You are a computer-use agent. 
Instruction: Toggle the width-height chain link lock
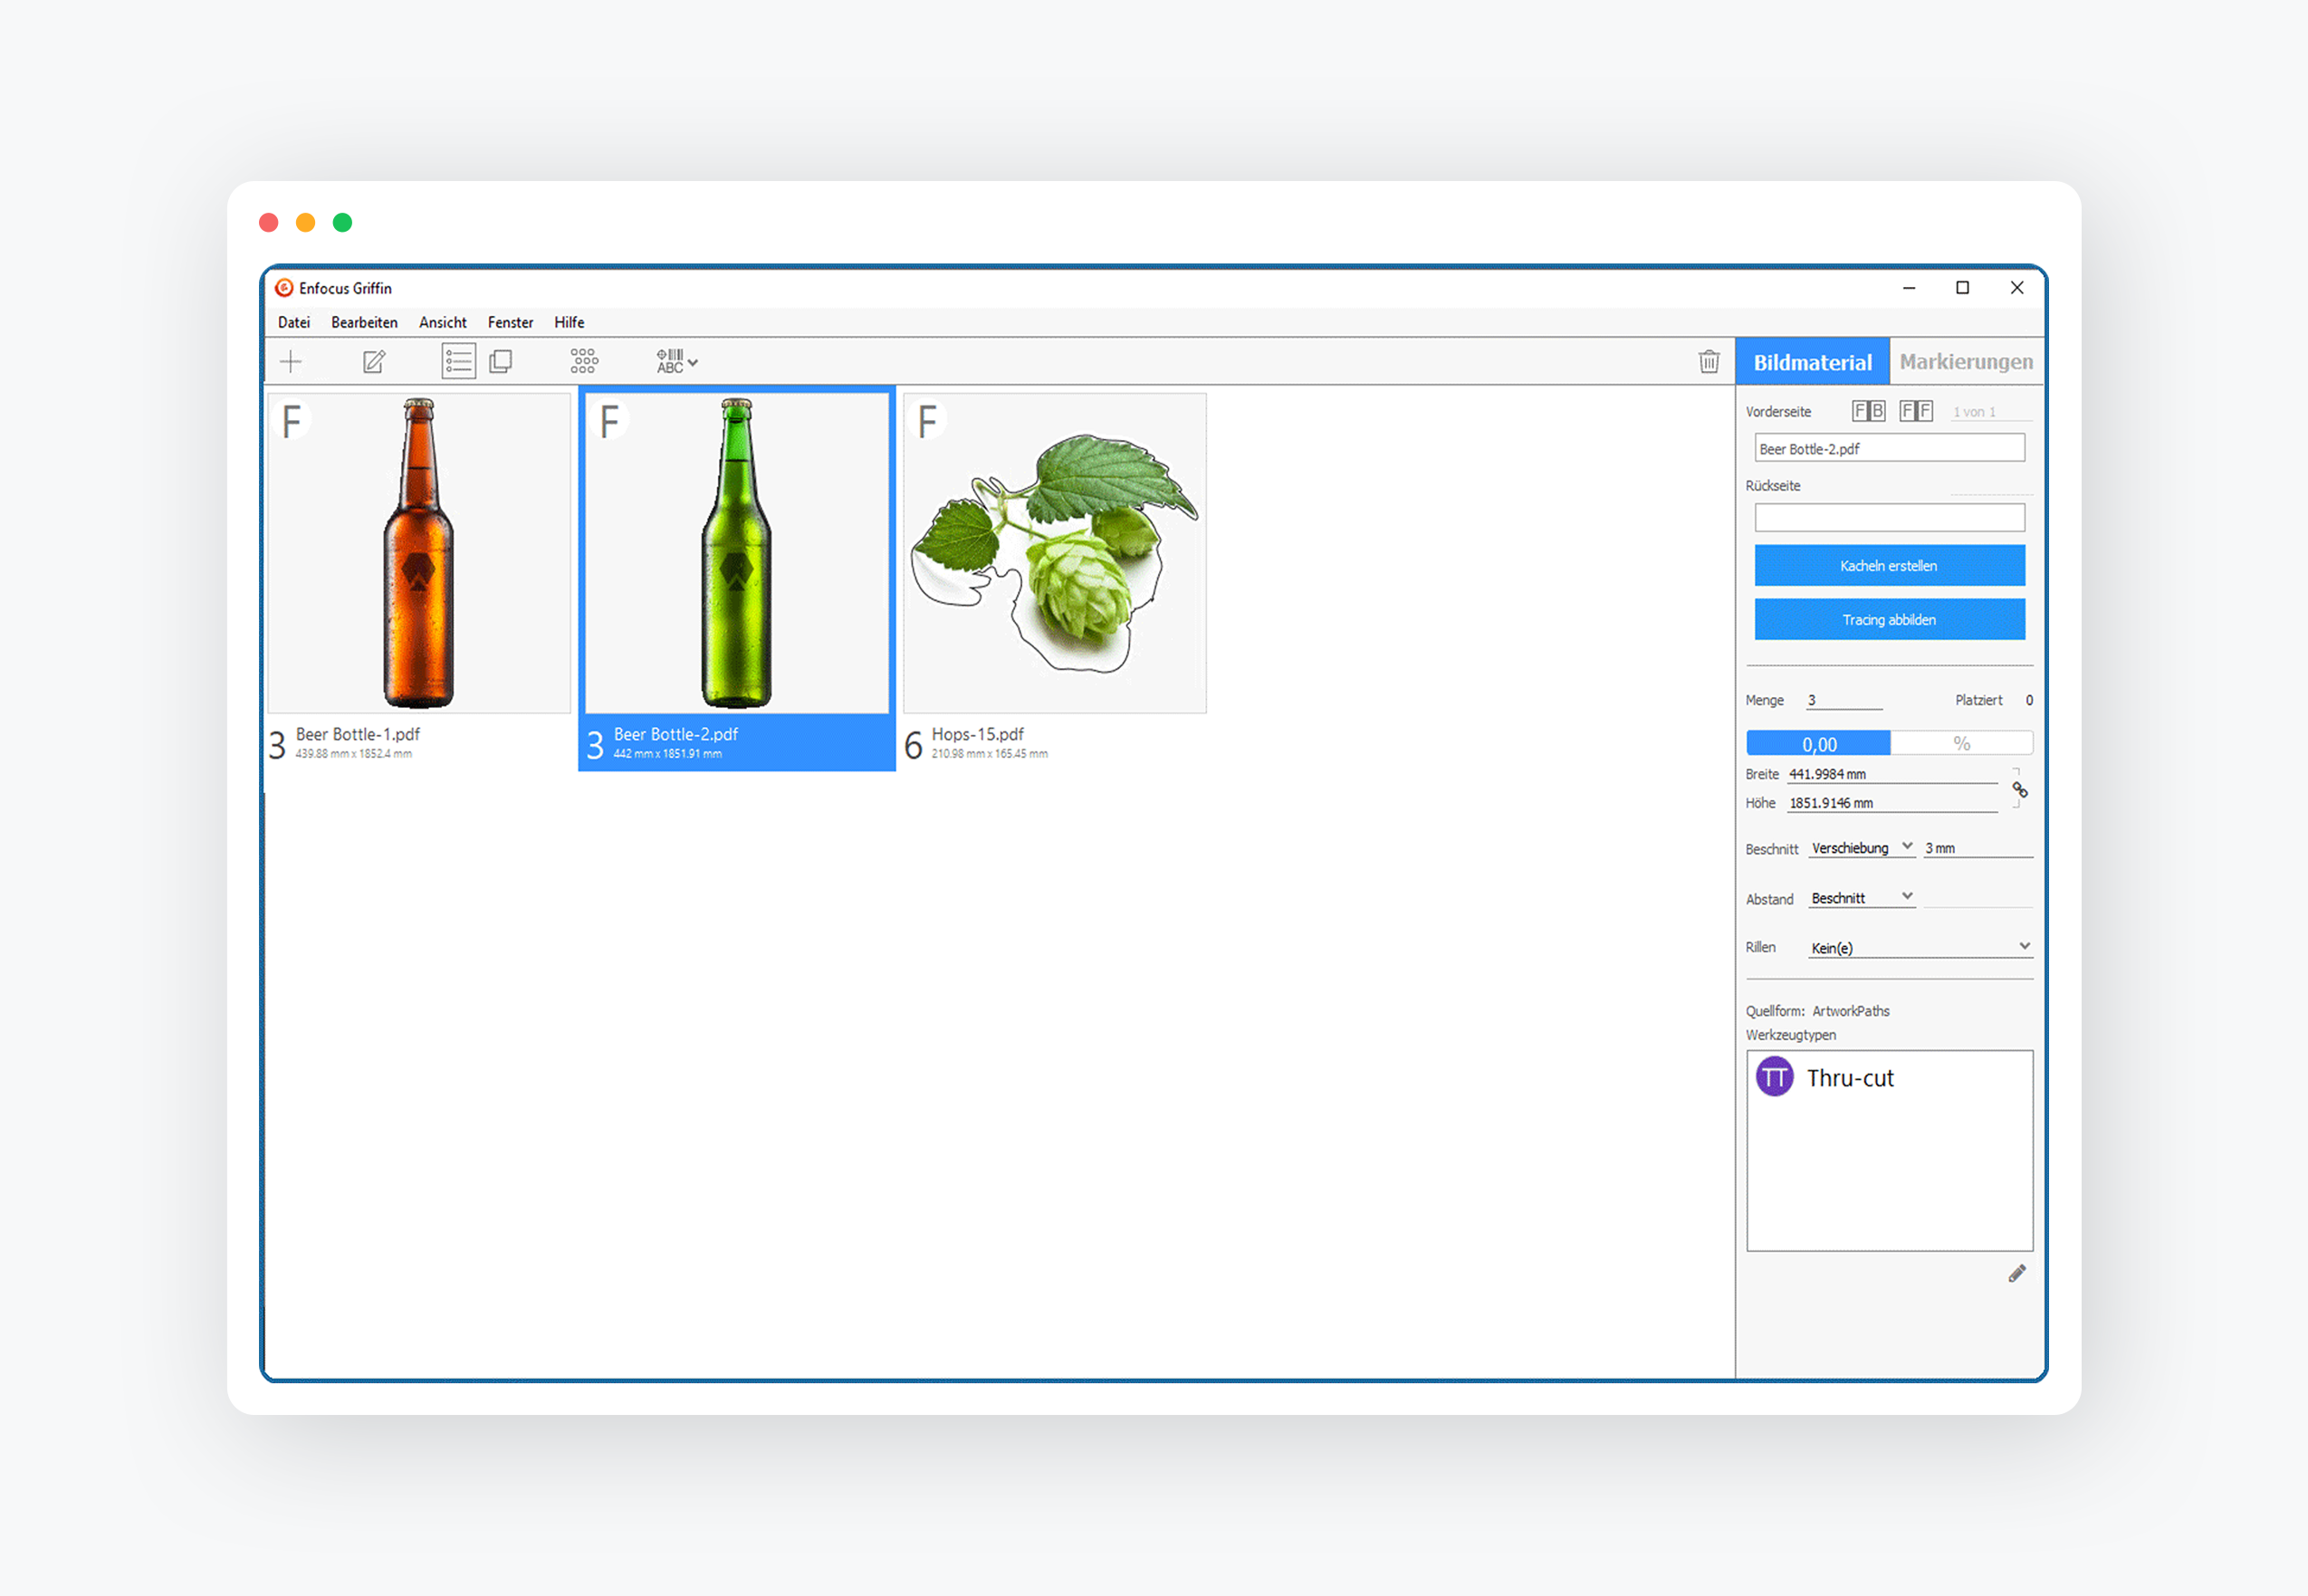pyautogui.click(x=2019, y=790)
